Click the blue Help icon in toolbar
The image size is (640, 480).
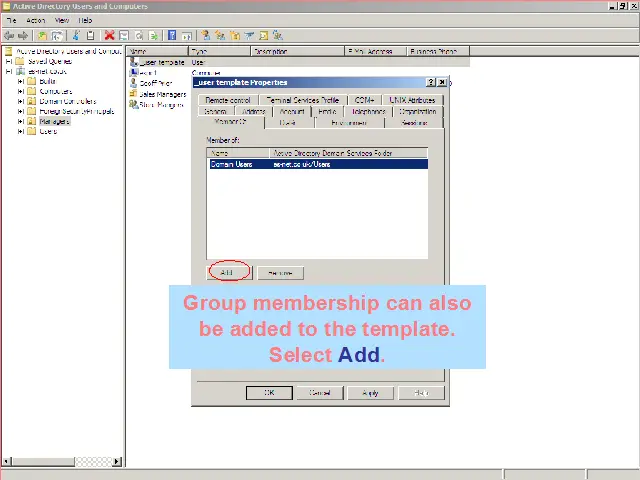point(172,35)
